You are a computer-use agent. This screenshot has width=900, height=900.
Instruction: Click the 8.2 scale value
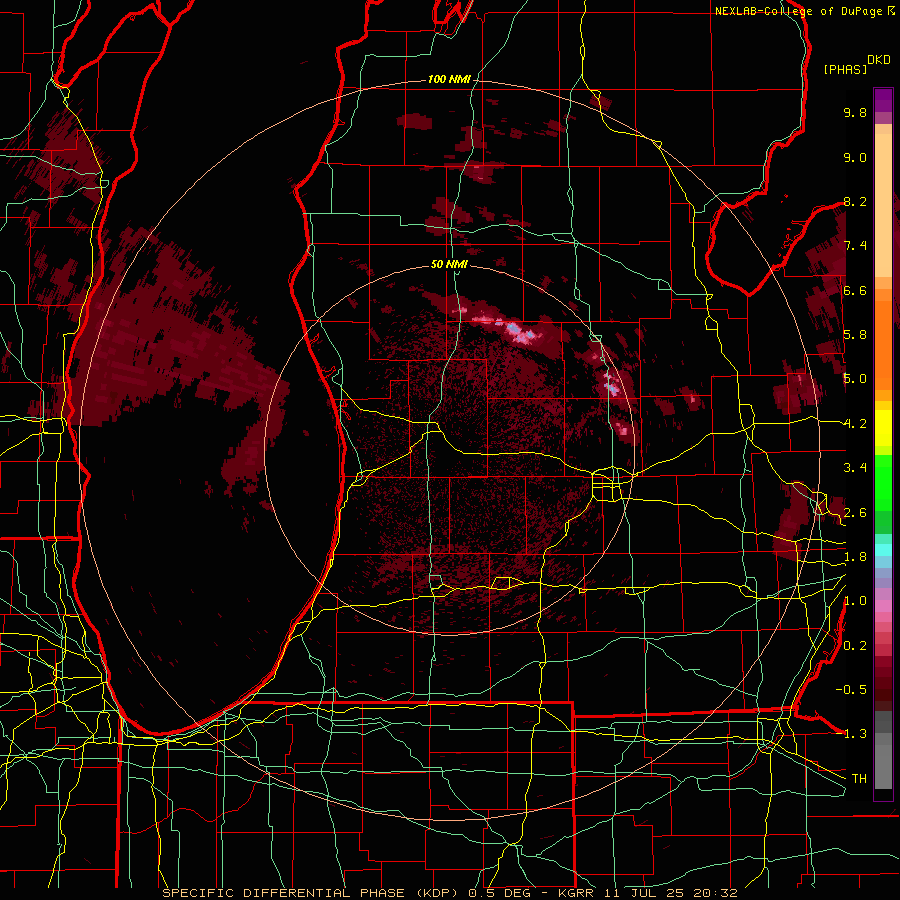[855, 202]
